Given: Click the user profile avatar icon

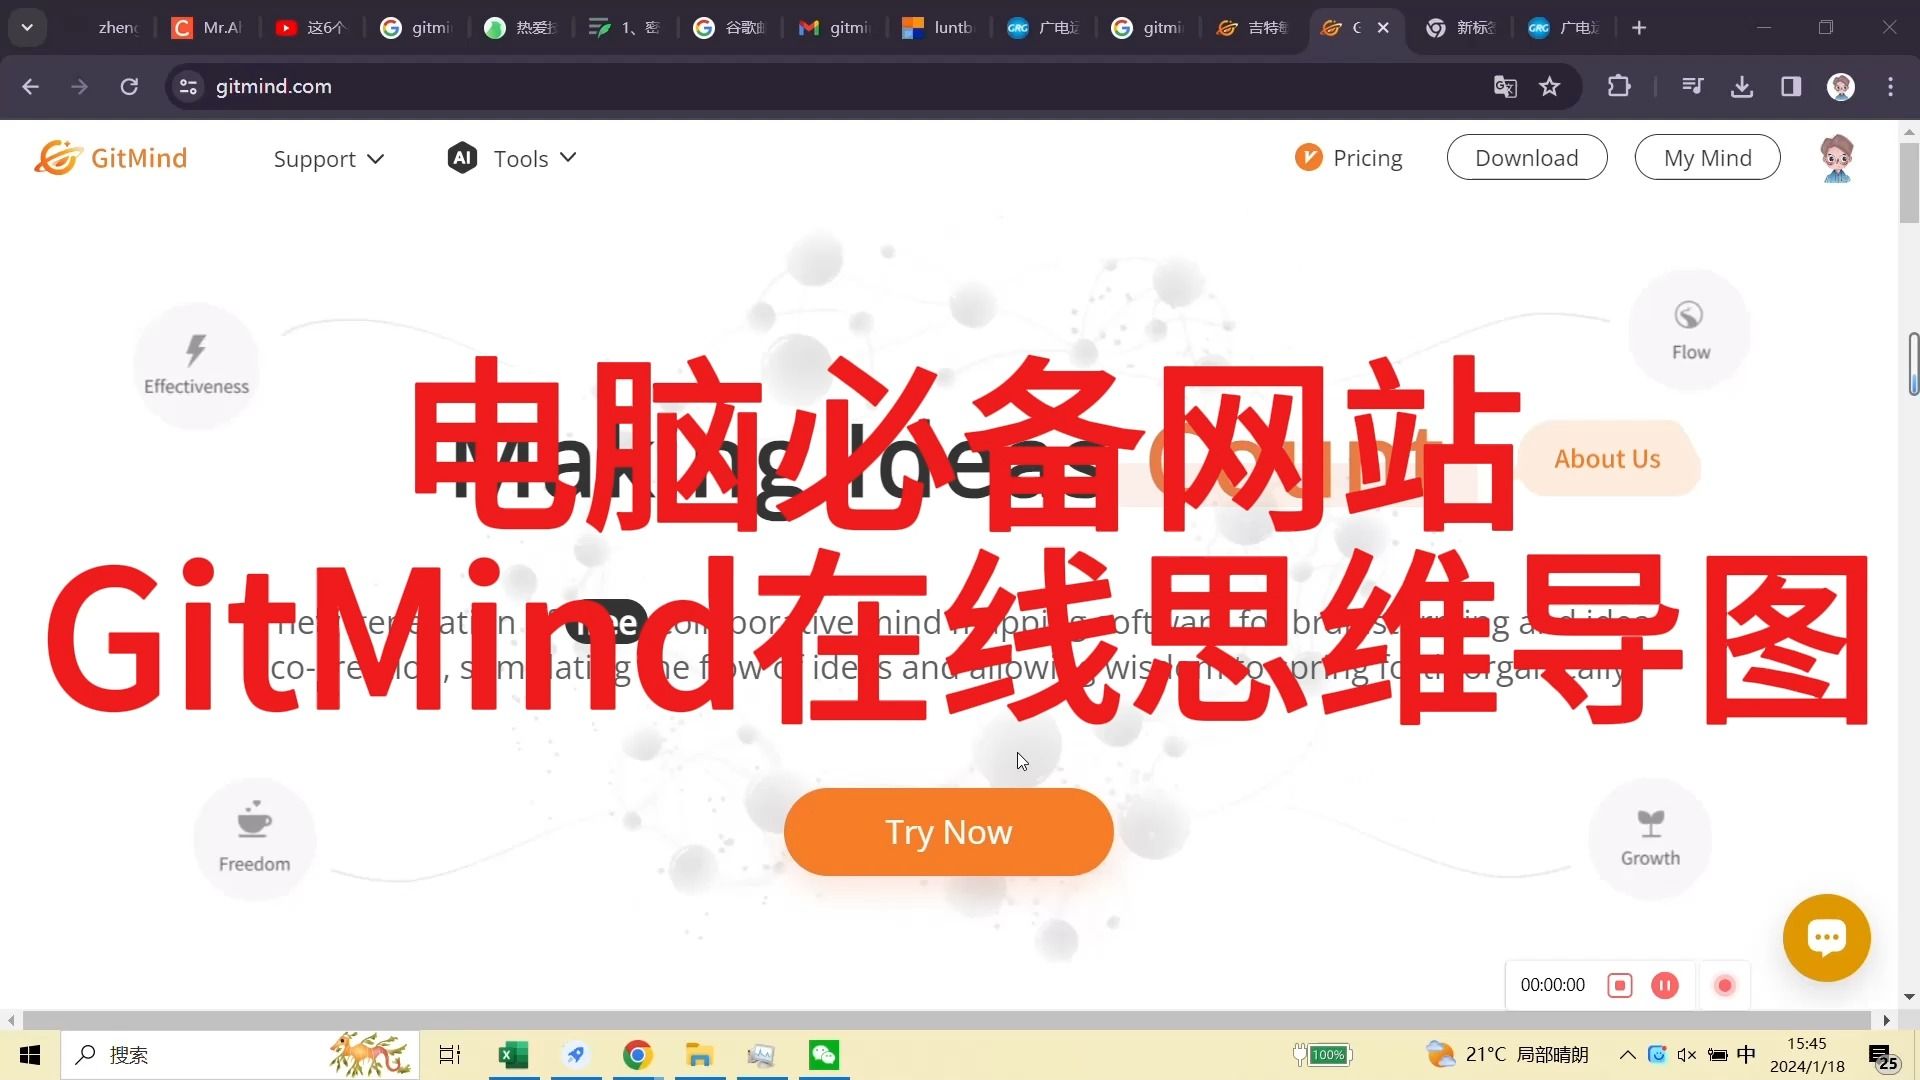Looking at the screenshot, I should 1838,157.
